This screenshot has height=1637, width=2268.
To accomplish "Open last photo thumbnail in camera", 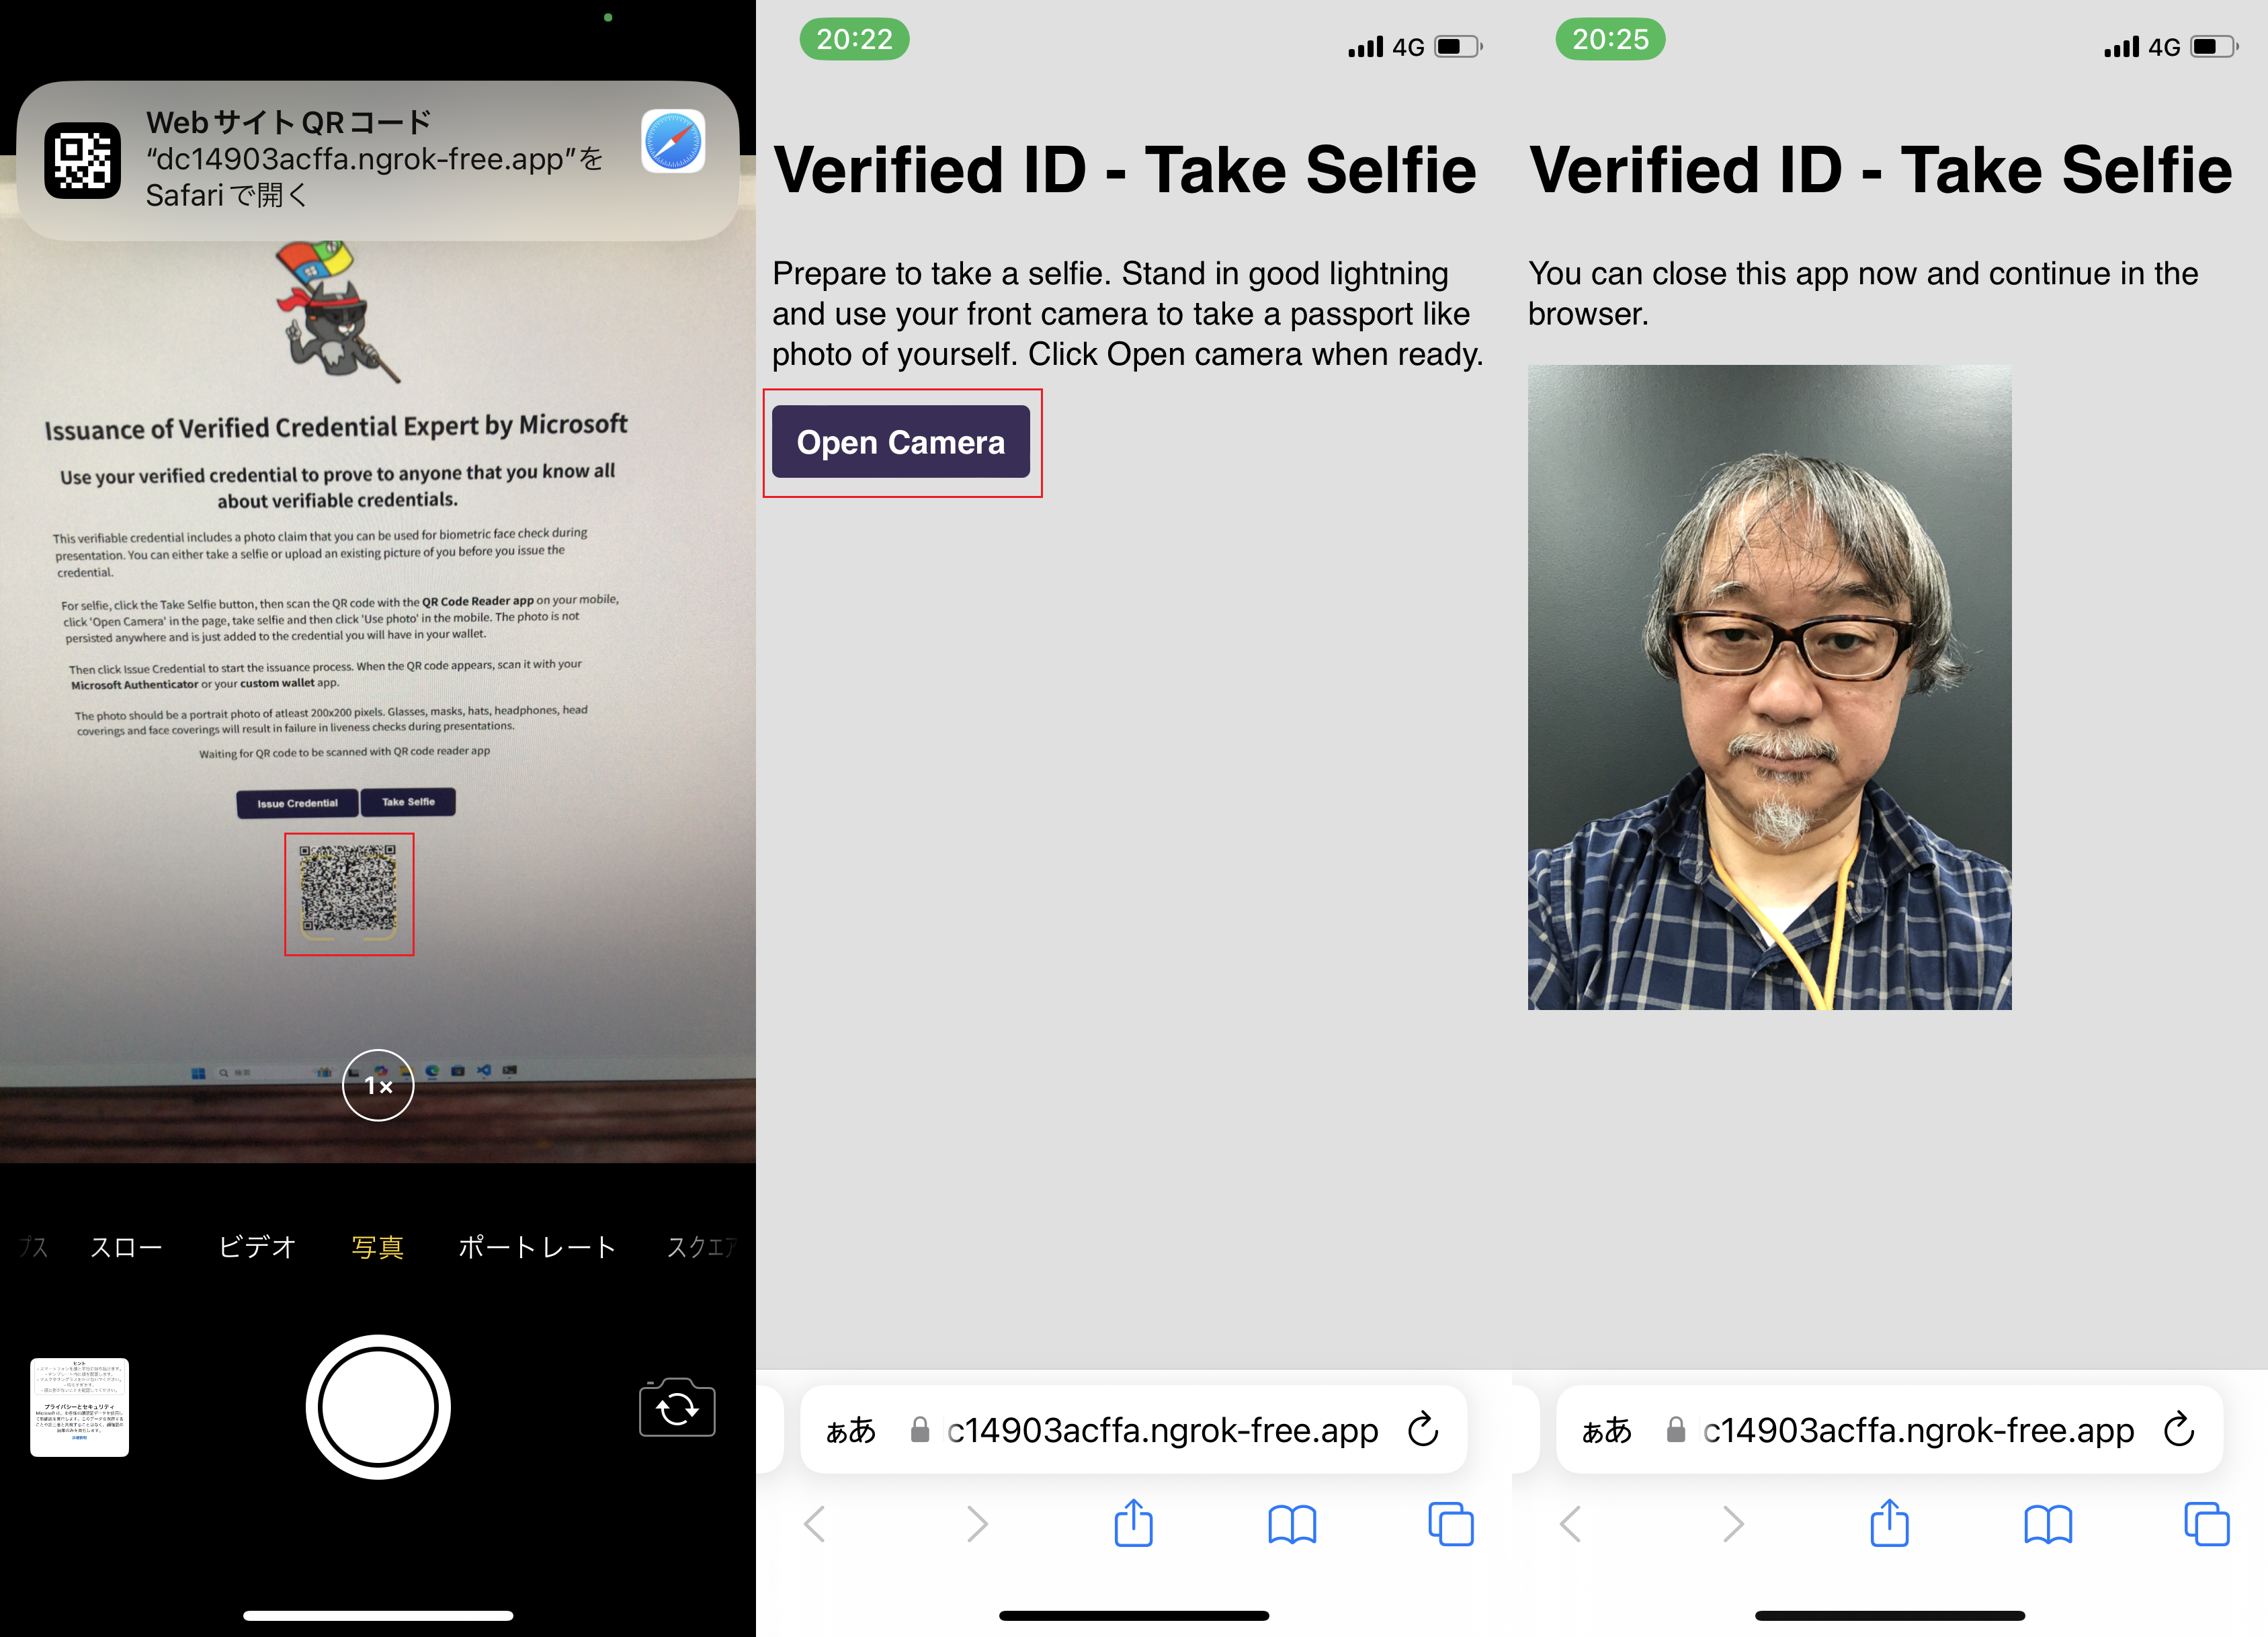I will (80, 1407).
